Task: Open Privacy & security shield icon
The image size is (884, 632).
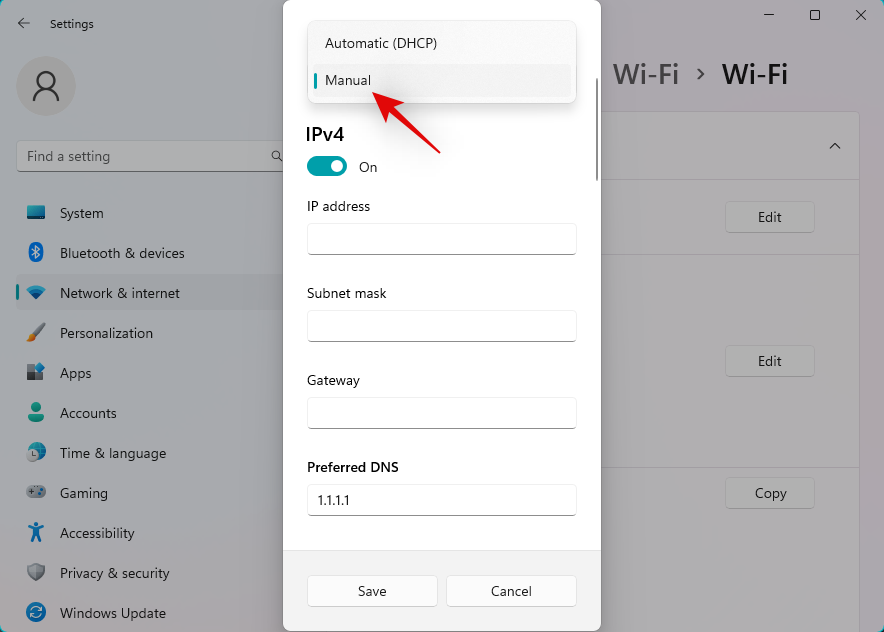Action: (34, 573)
